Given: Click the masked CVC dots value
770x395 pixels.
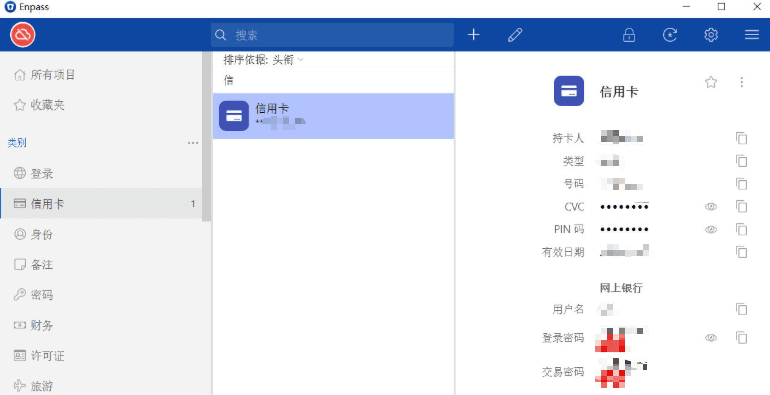Looking at the screenshot, I should click(624, 207).
